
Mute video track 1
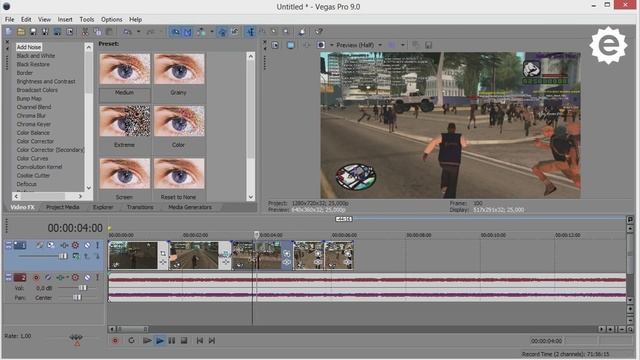[87, 245]
